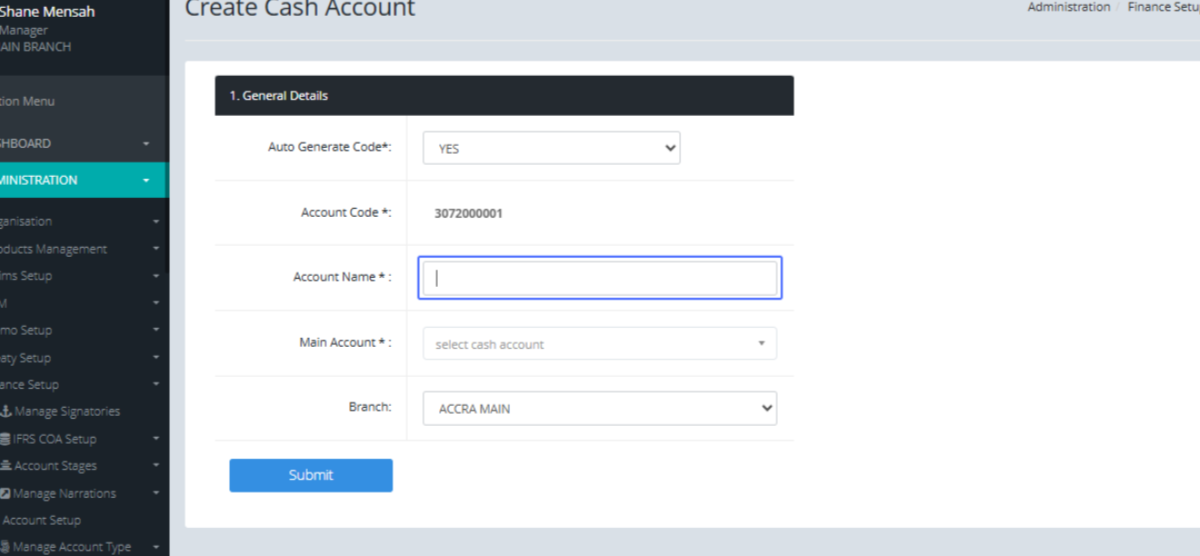
Task: Focus the Account Name text field
Action: pos(599,278)
